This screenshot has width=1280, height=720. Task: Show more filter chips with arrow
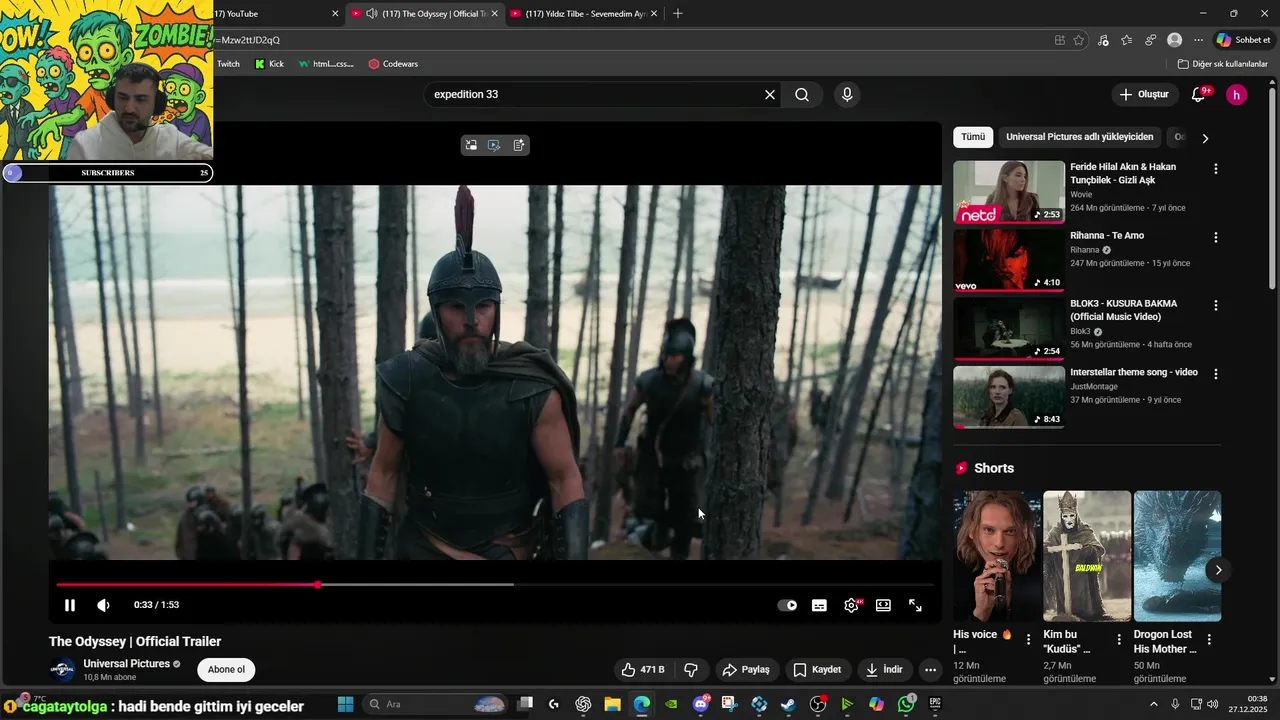pos(1205,138)
